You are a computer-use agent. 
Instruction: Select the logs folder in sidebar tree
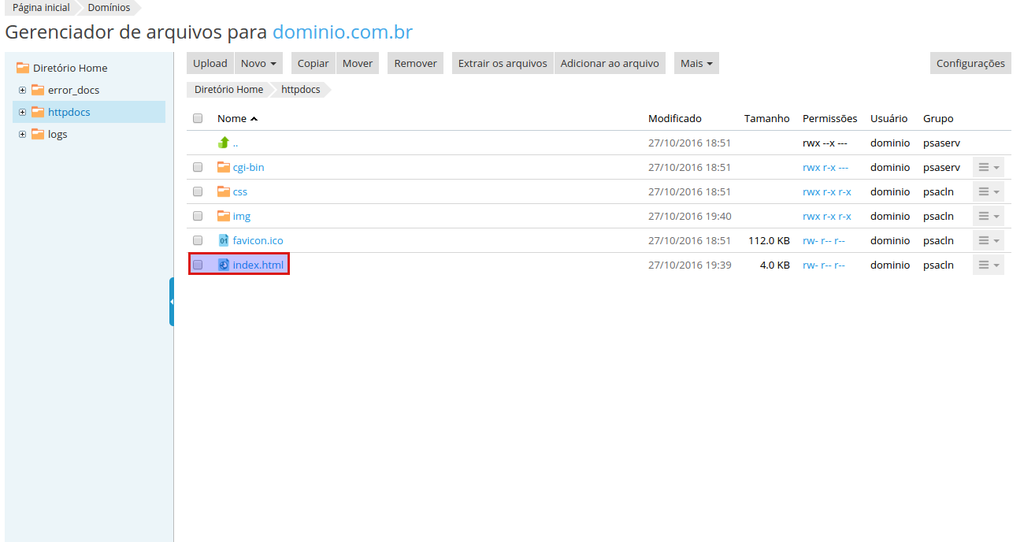pyautogui.click(x=57, y=134)
